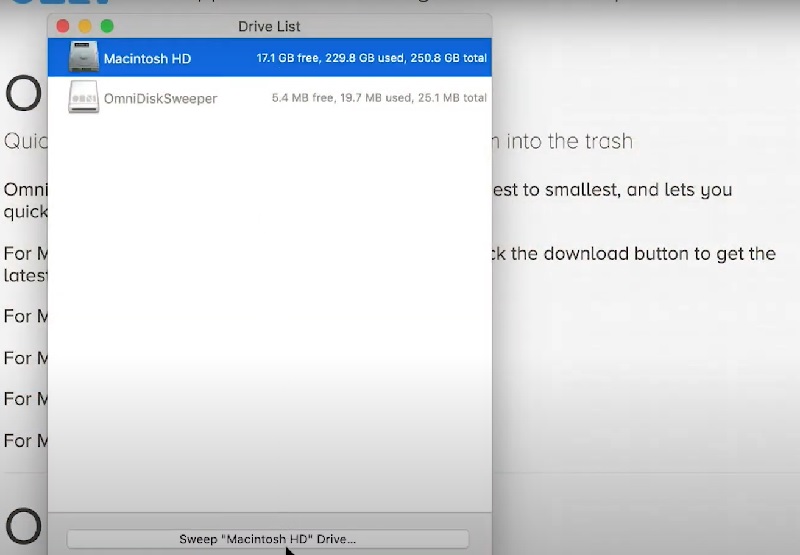Zoom the Drive List window with green button
This screenshot has height=555, width=800.
click(107, 26)
